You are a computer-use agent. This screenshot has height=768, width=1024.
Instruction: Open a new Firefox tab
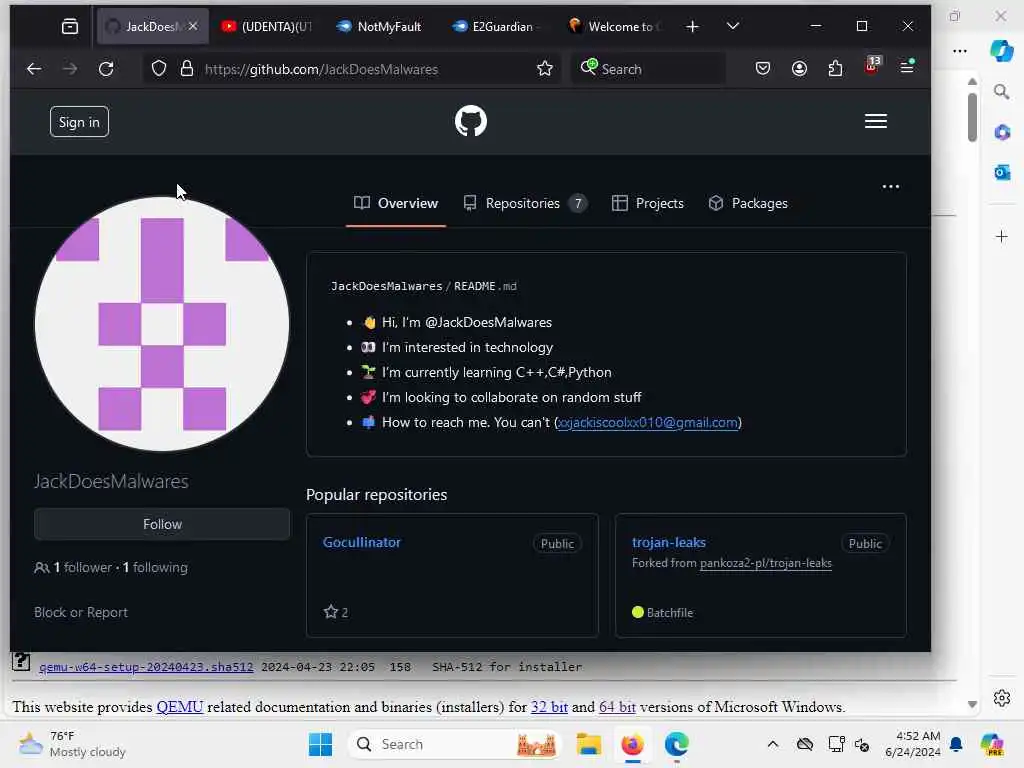[x=692, y=26]
